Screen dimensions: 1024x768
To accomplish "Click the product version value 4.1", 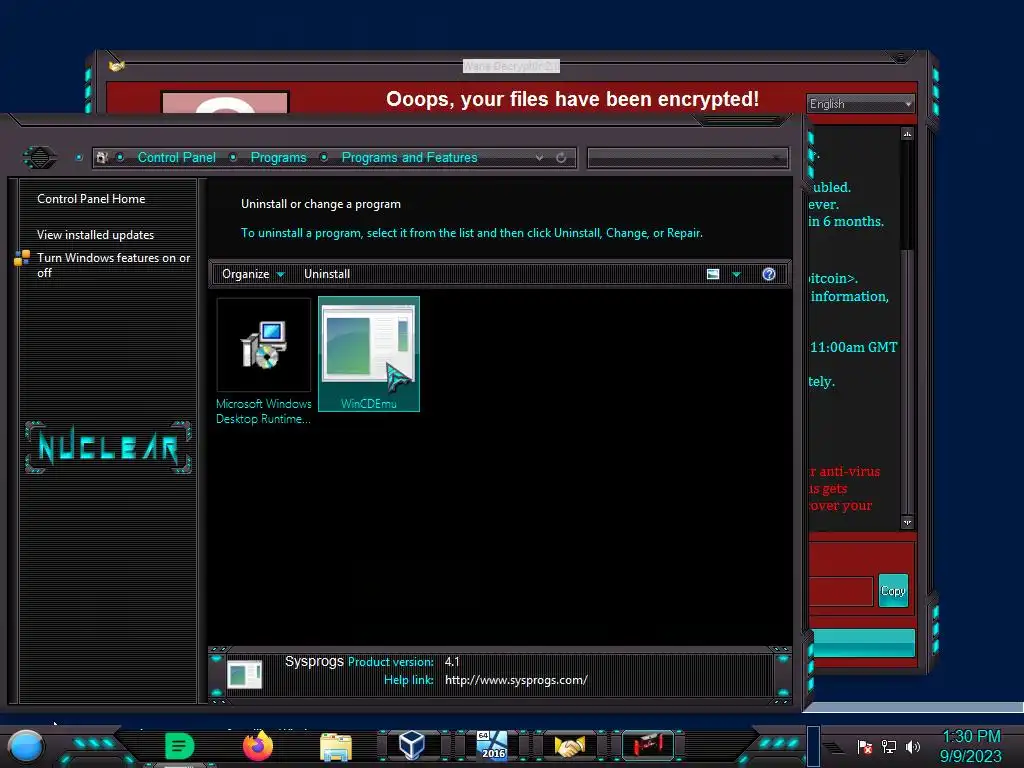I will [x=452, y=662].
